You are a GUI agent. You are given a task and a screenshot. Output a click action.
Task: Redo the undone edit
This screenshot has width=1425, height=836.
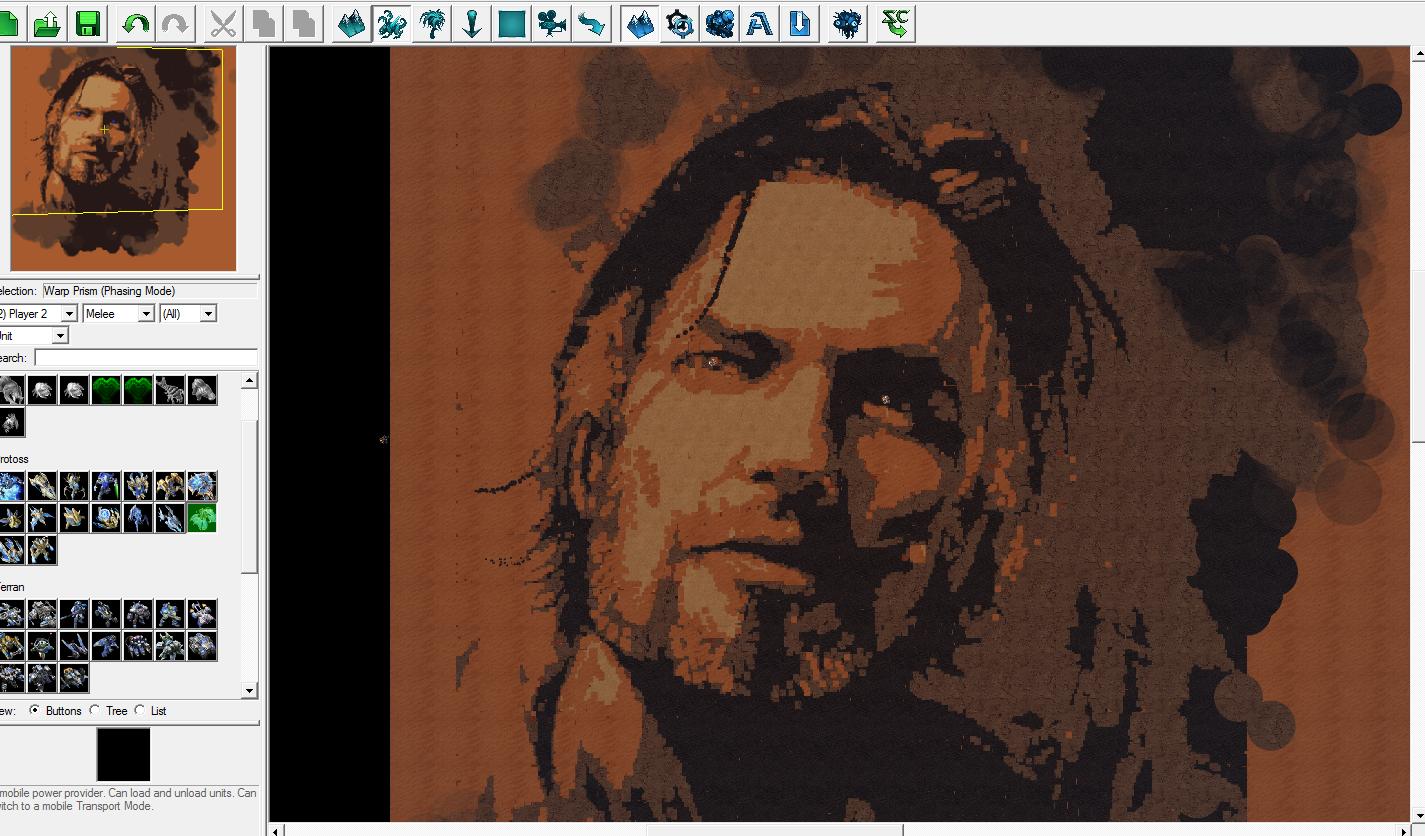[x=175, y=23]
